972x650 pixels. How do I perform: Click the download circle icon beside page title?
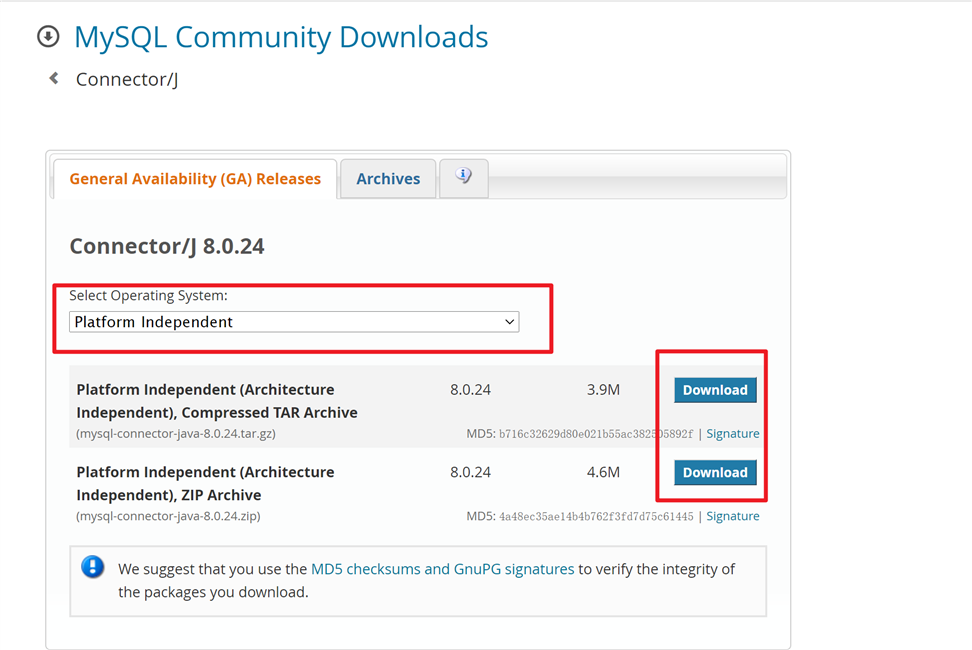[x=48, y=37]
